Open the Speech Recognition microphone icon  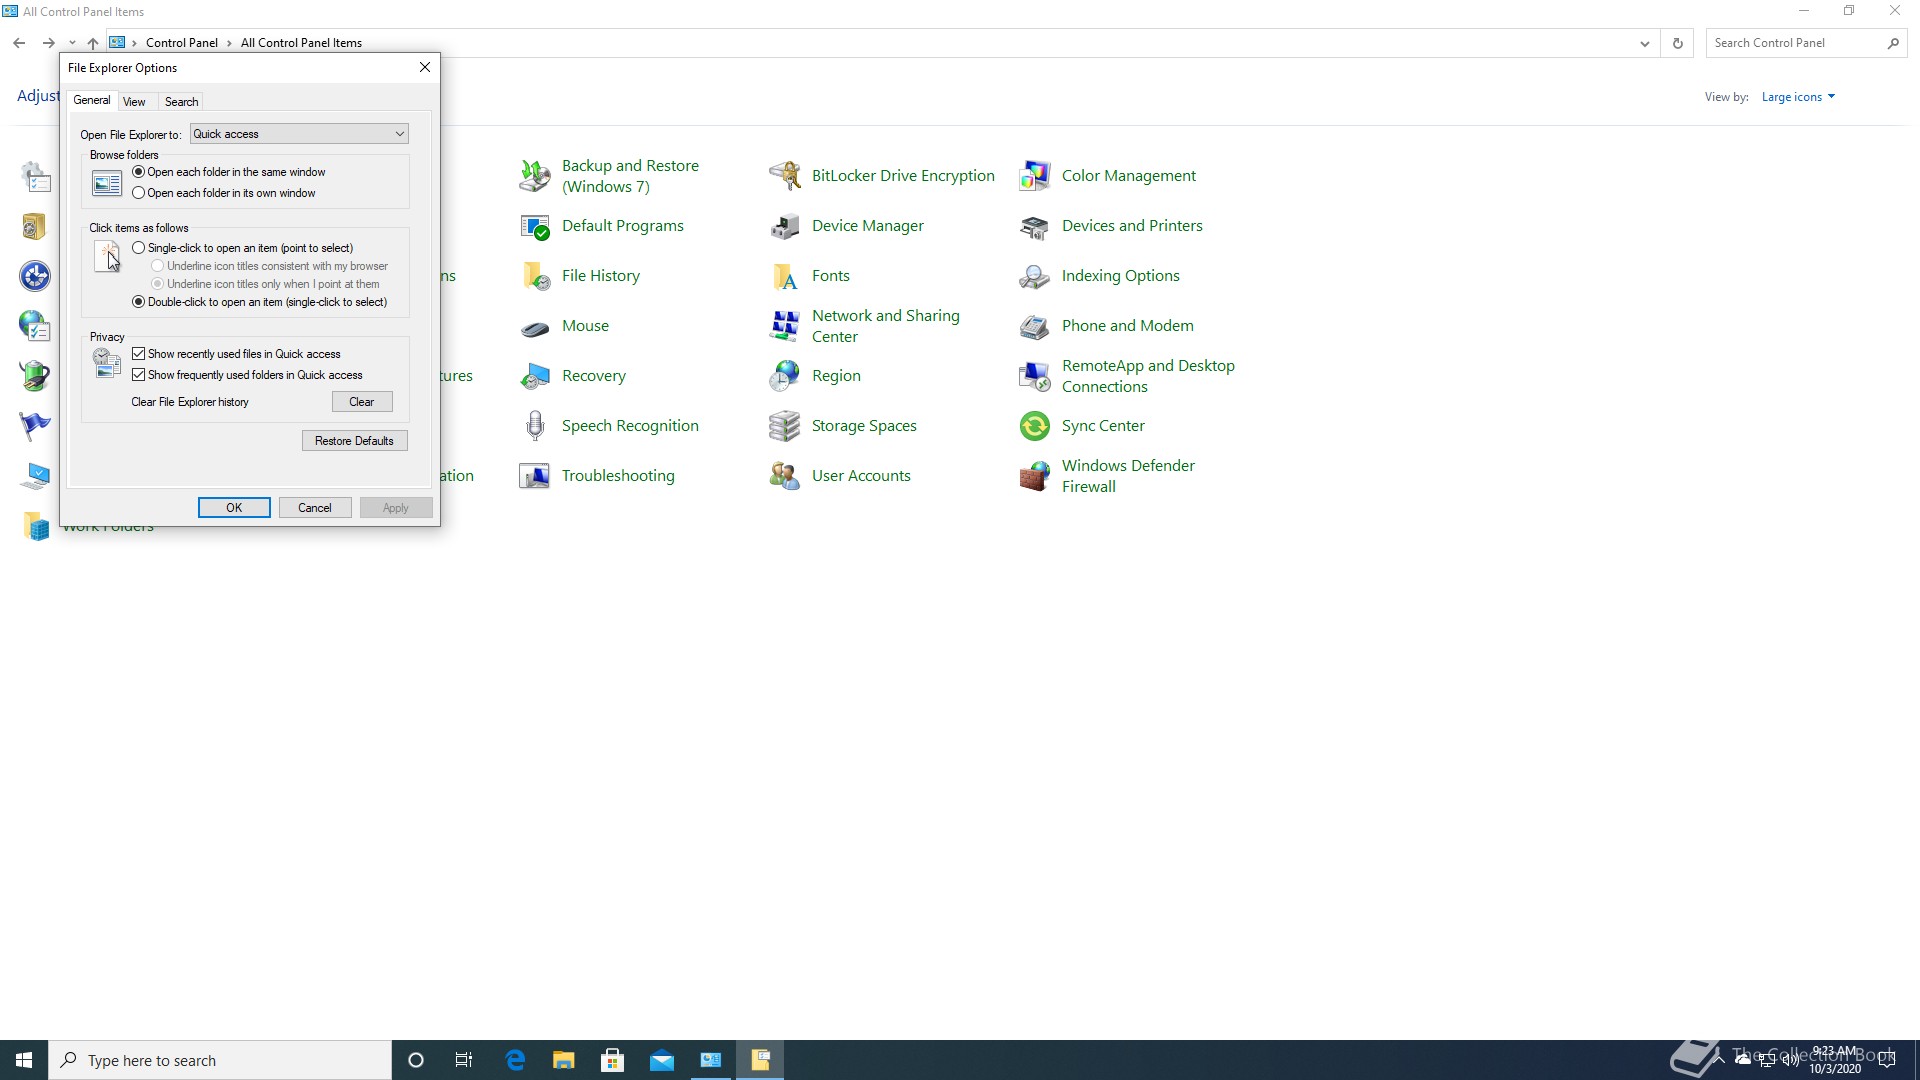coord(535,426)
